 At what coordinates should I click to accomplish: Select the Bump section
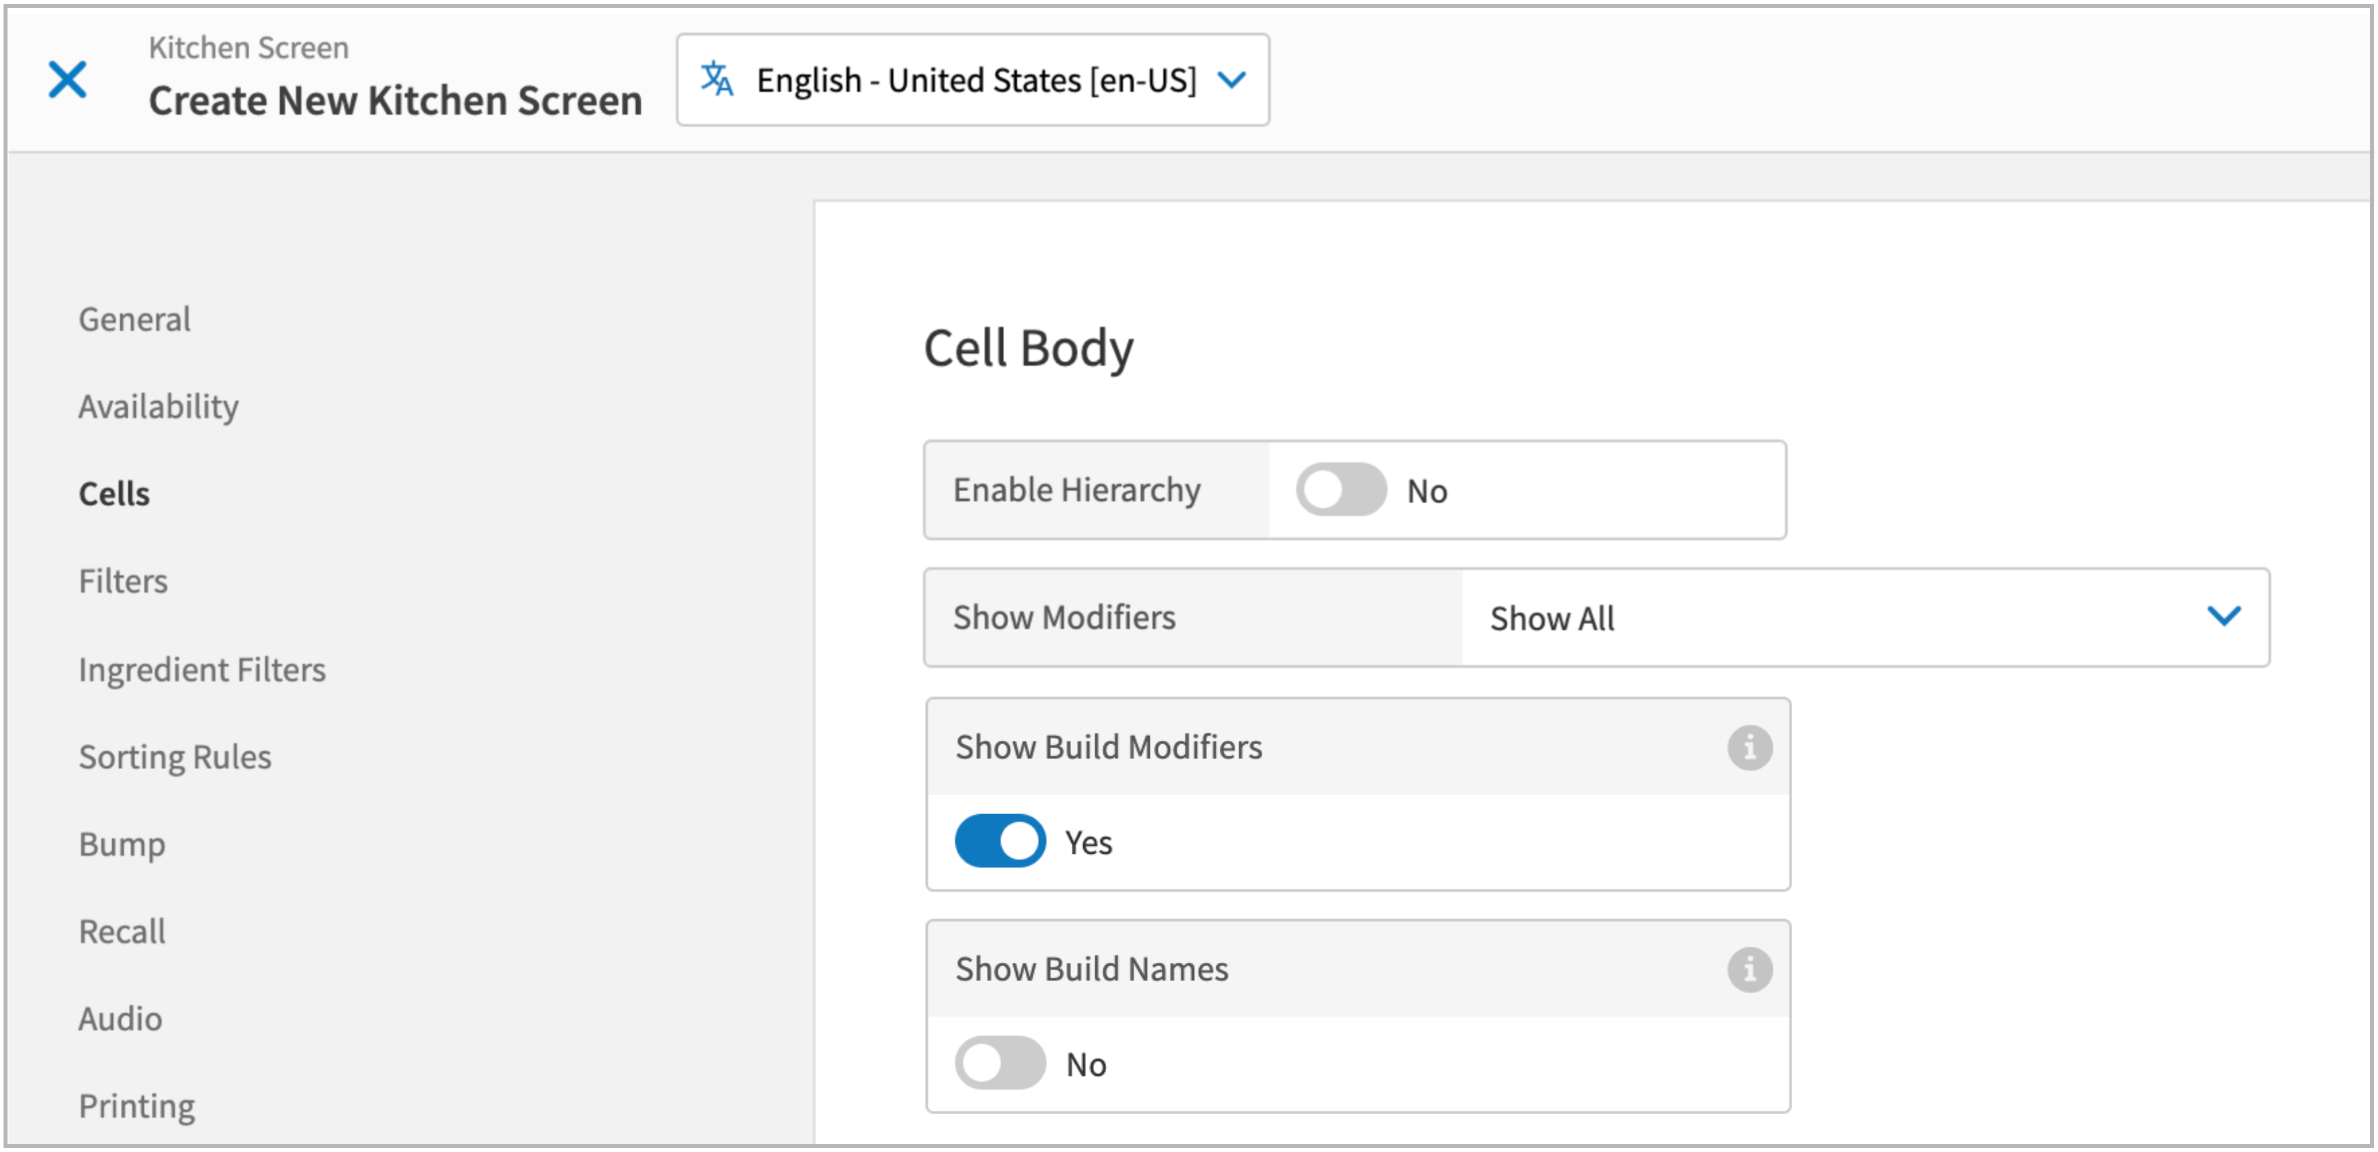pyautogui.click(x=121, y=843)
